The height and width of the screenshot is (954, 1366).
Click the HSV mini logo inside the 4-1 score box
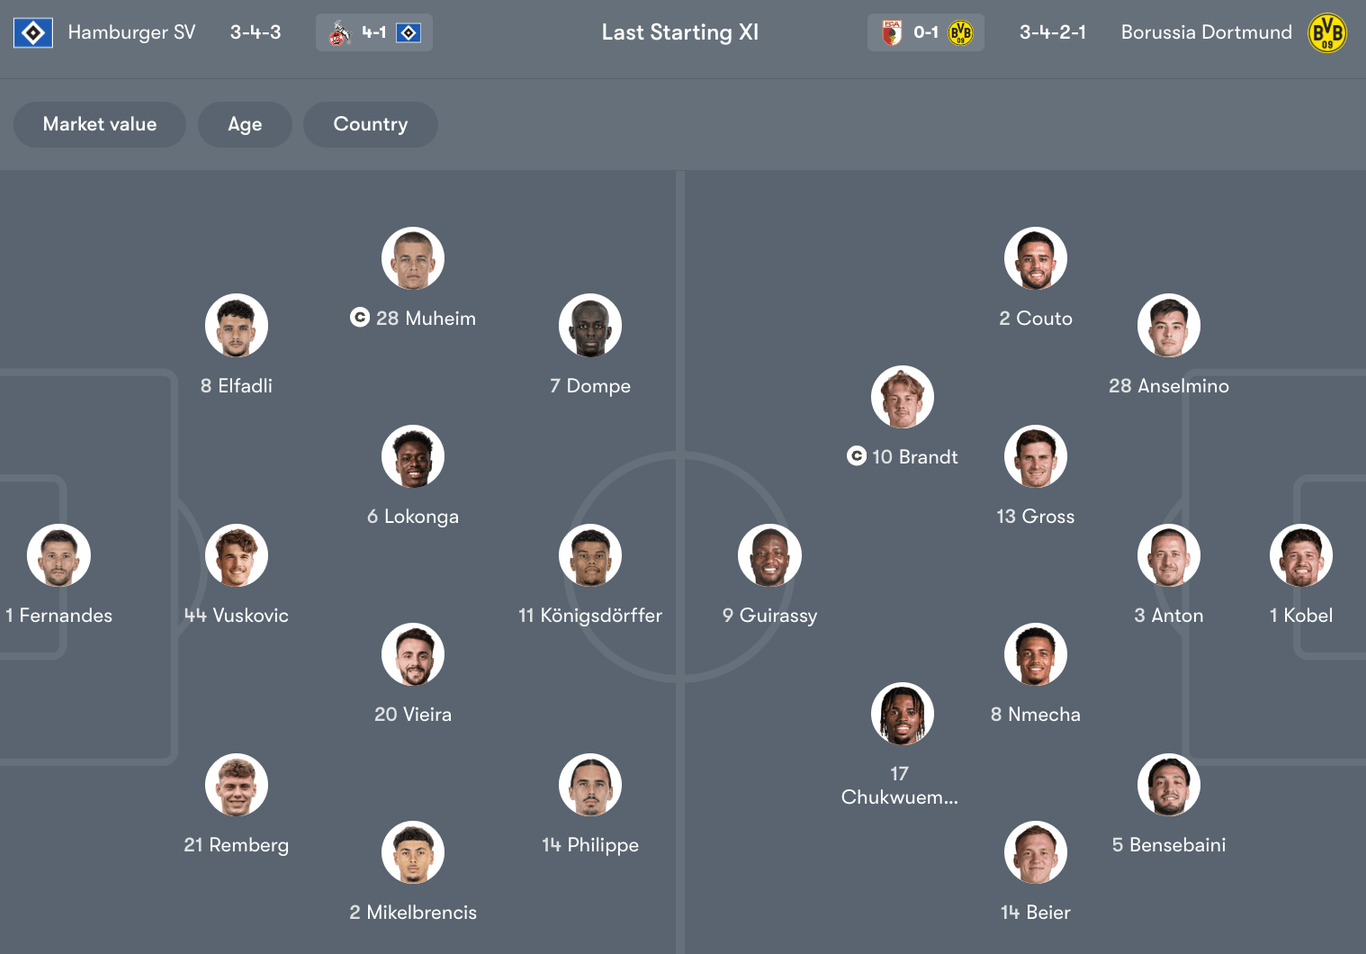(x=409, y=31)
